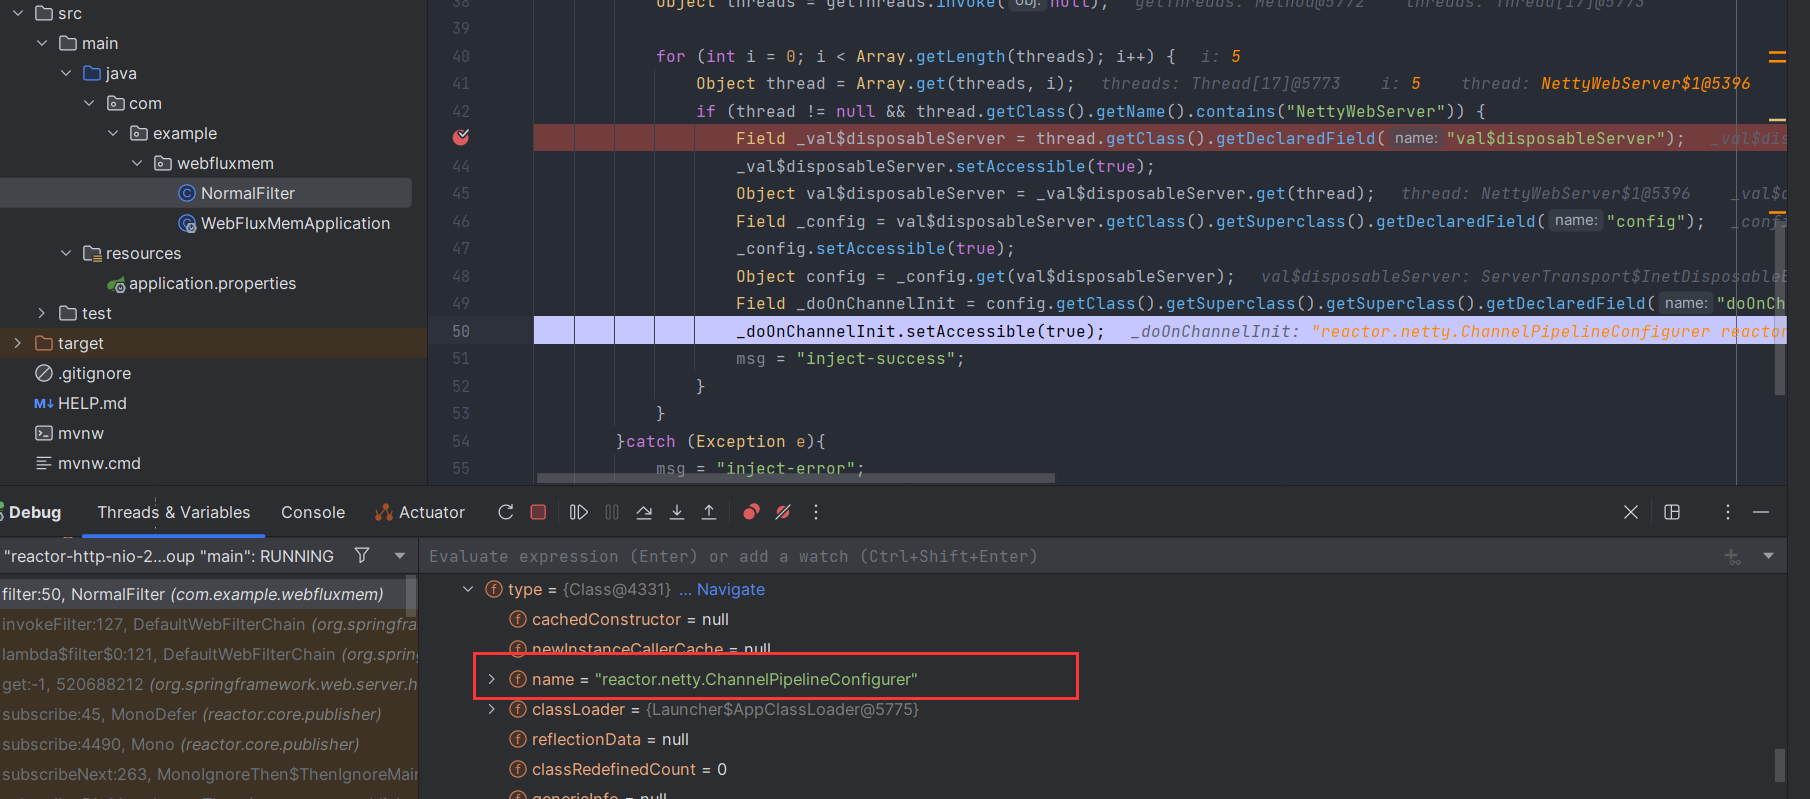Screen dimensions: 1810x799
Task: Collapse the src folder
Action: pyautogui.click(x=17, y=13)
